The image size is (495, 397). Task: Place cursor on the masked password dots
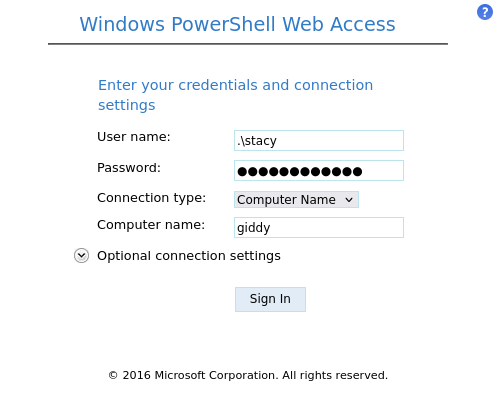pyautogui.click(x=300, y=172)
